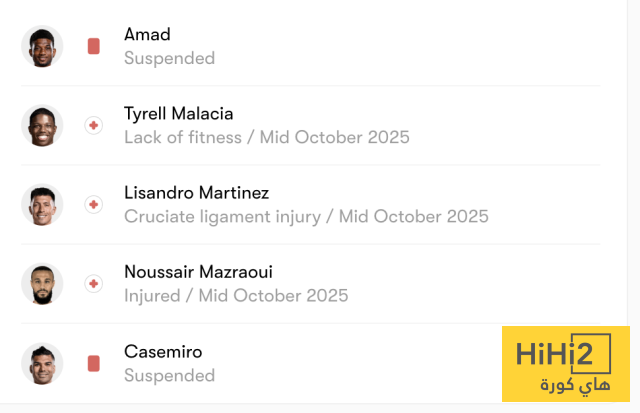Click the HiHi2 watermark logo

click(x=564, y=362)
